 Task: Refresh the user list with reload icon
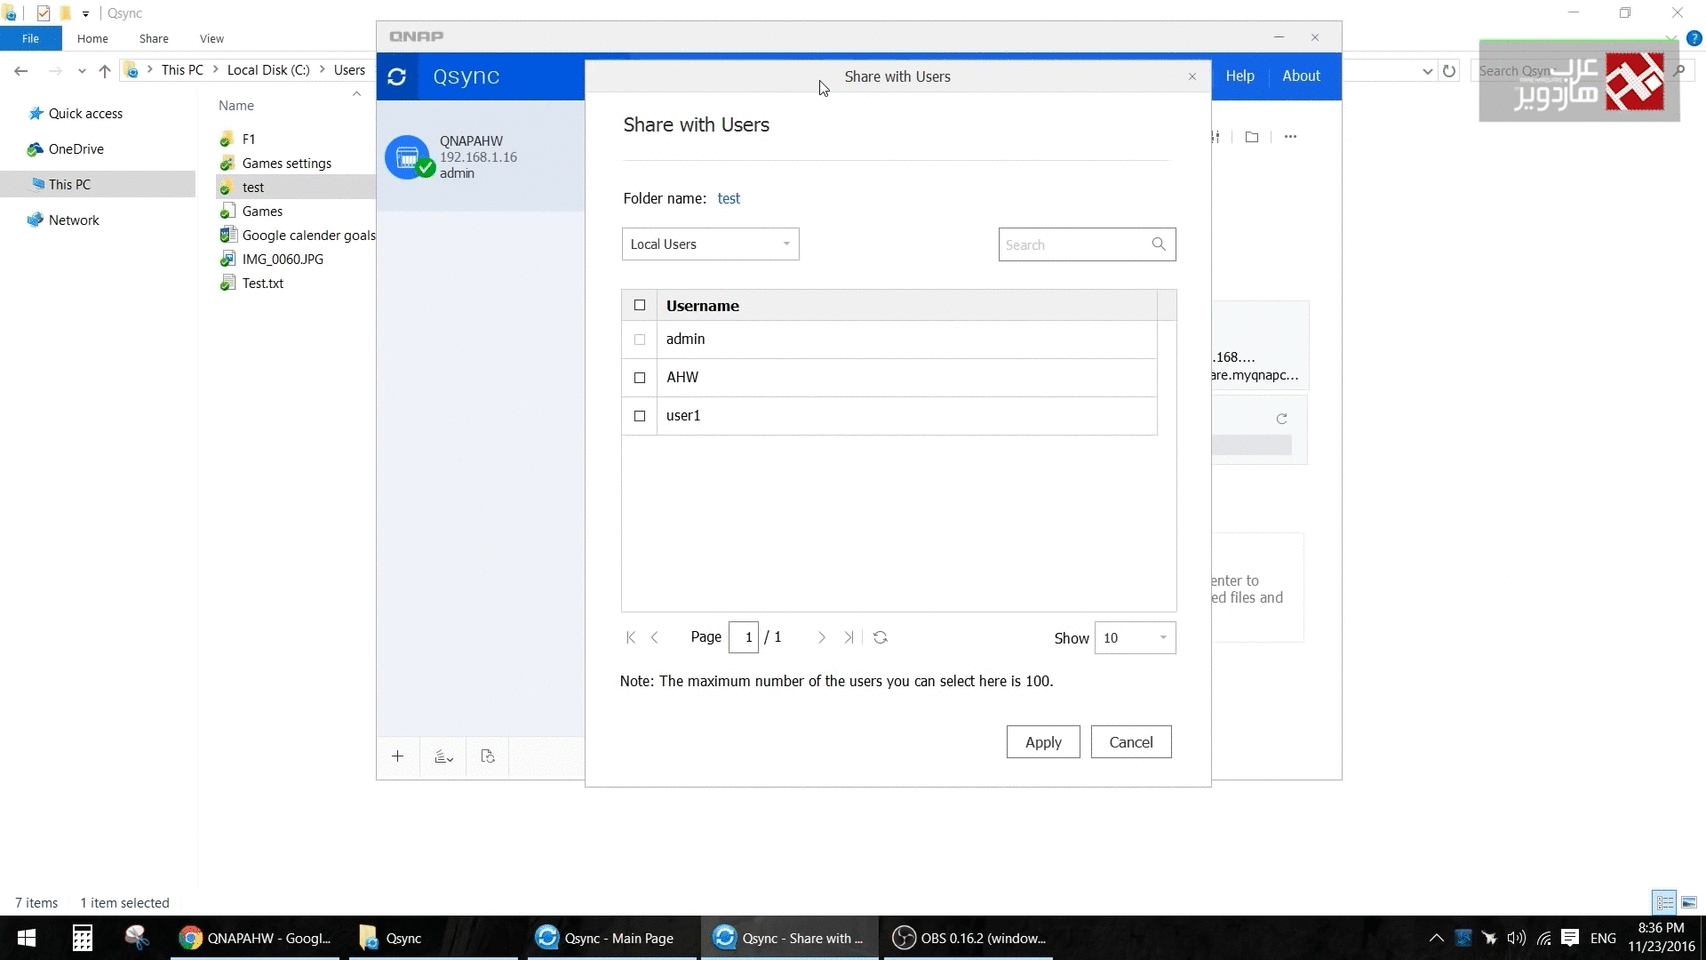pos(880,637)
